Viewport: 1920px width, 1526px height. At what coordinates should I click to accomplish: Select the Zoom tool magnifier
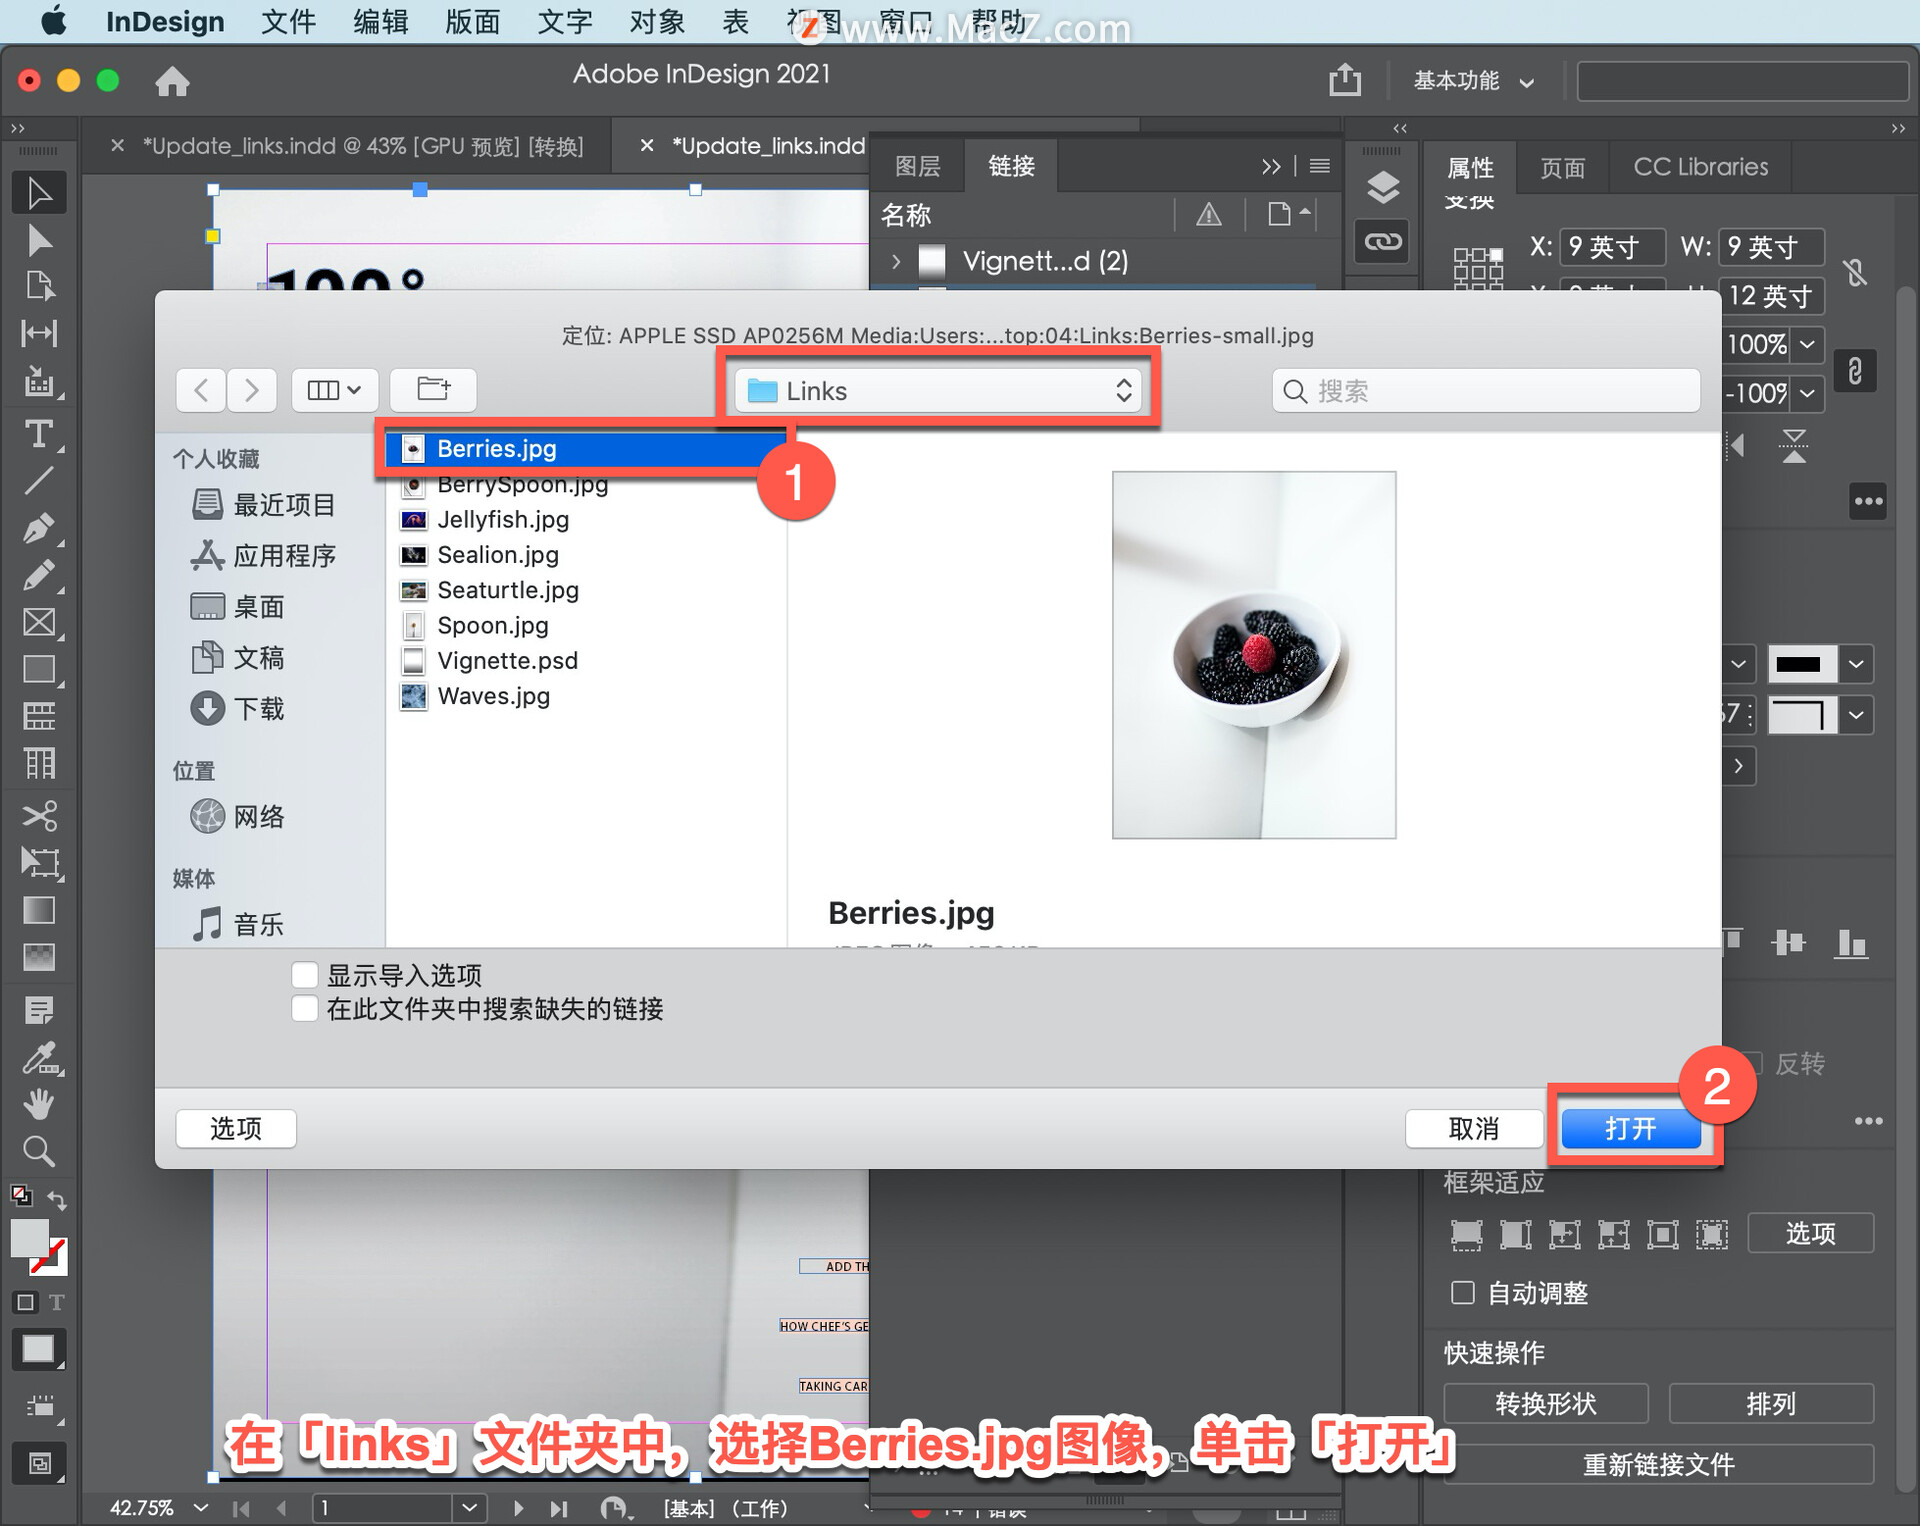click(38, 1152)
